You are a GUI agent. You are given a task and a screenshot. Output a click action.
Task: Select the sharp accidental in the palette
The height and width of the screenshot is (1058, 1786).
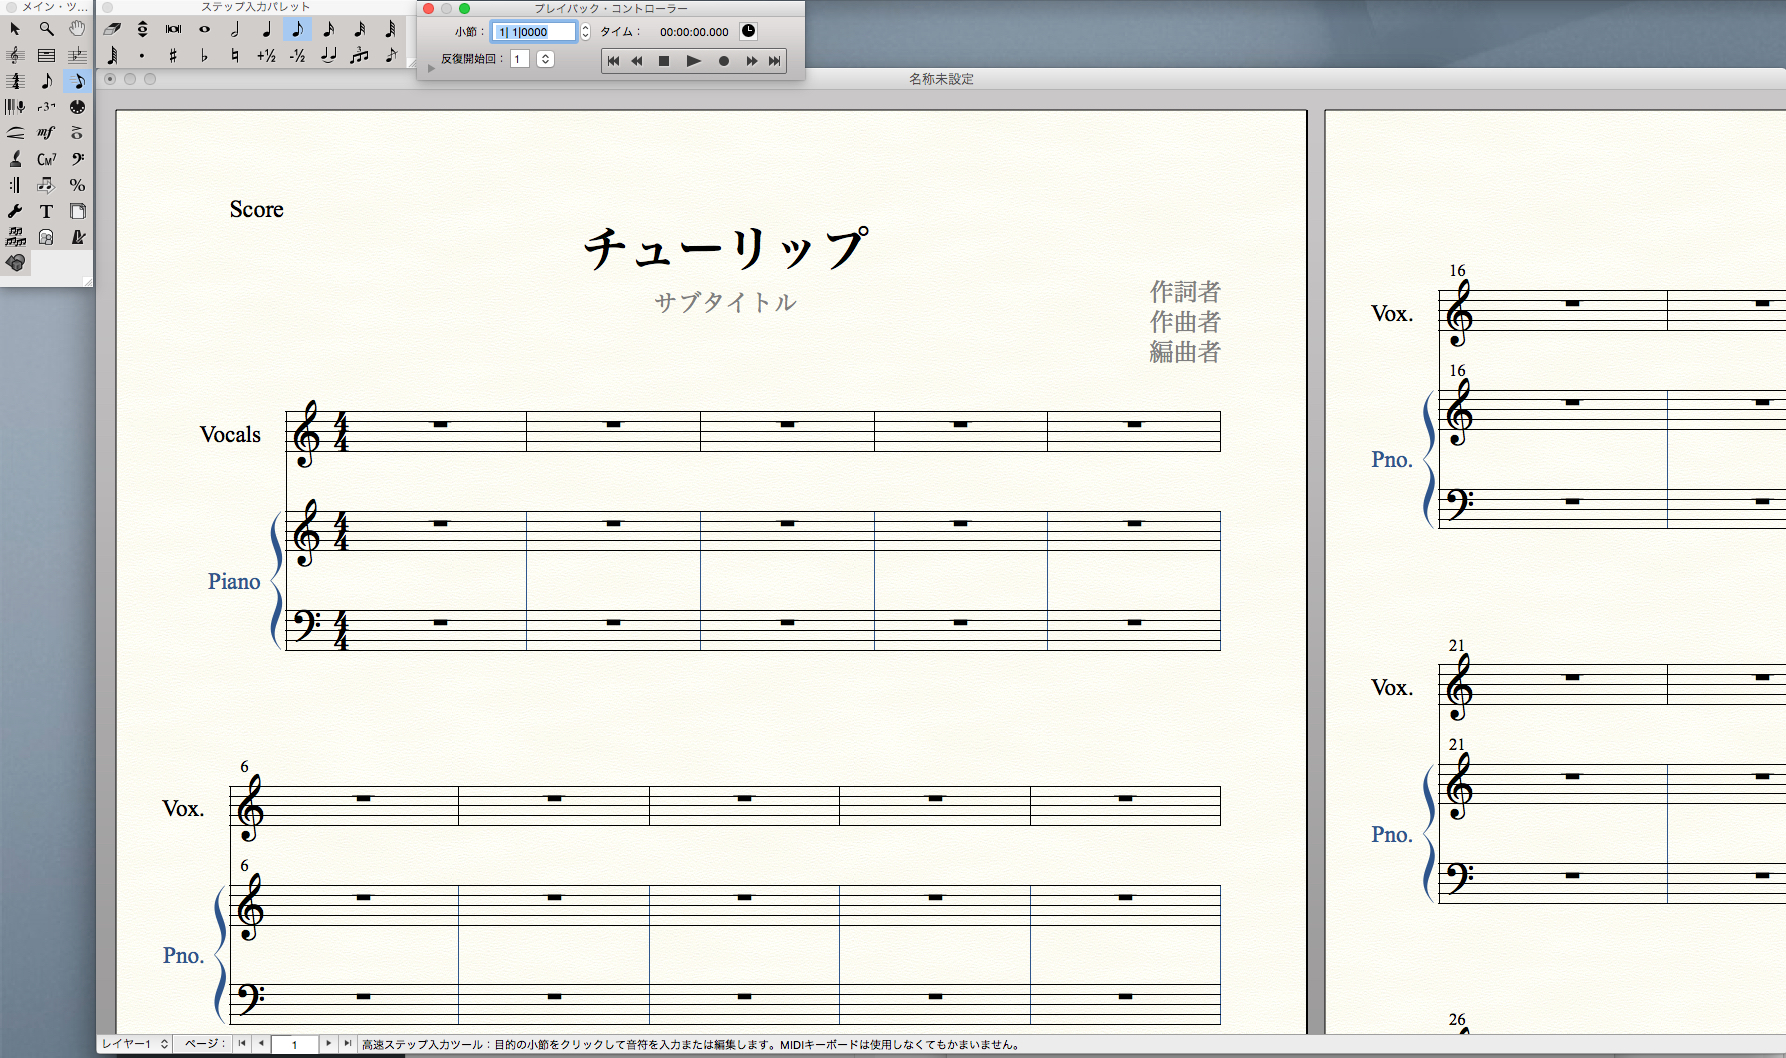coord(173,55)
